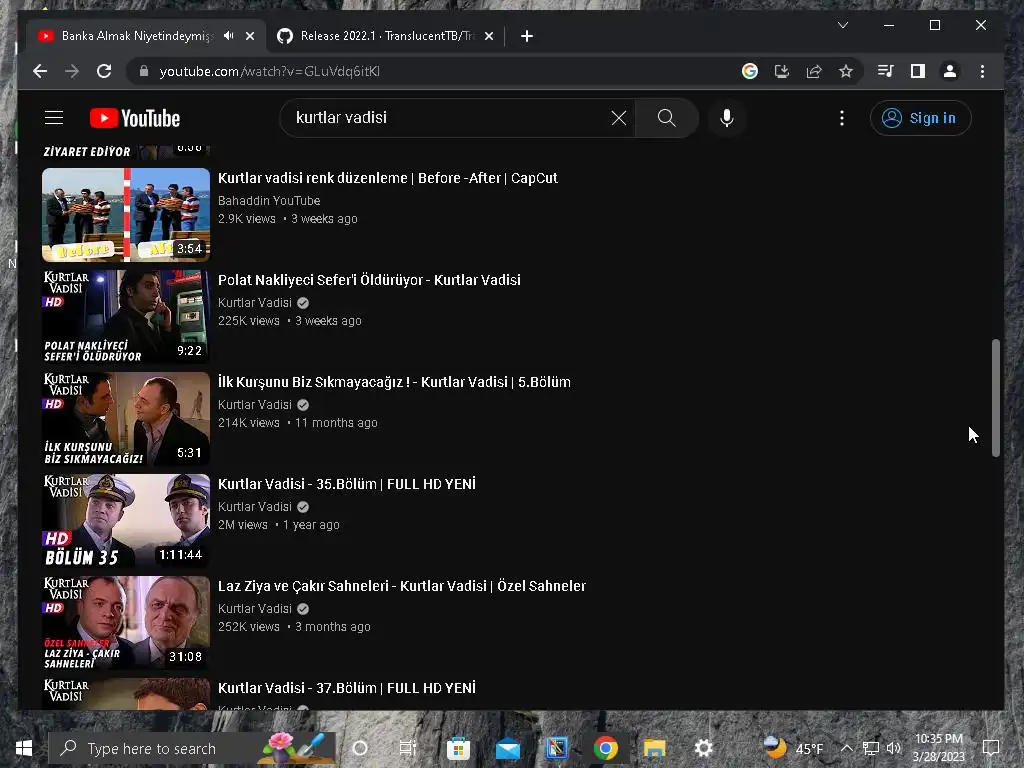Open the media controls toolbar icon
Screen dimensions: 1024x768
(886, 71)
